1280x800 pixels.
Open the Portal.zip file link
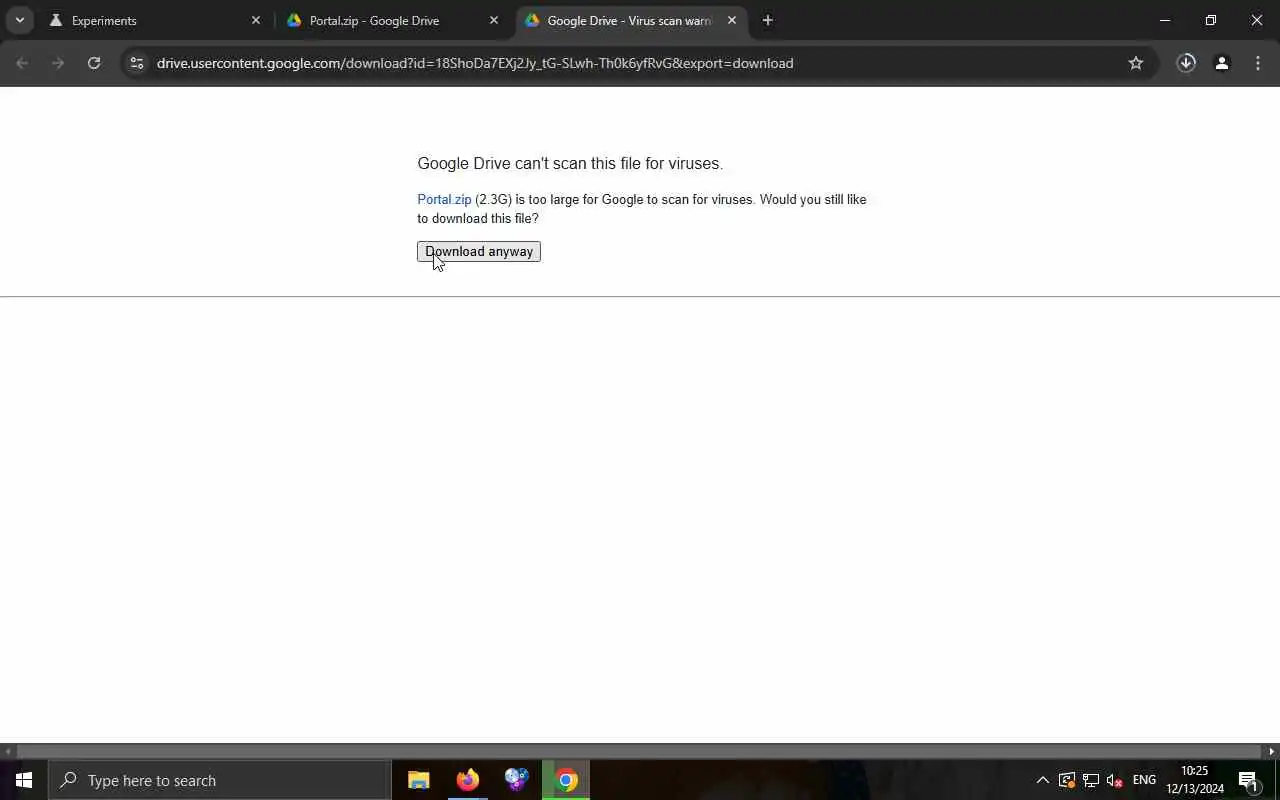tap(444, 199)
